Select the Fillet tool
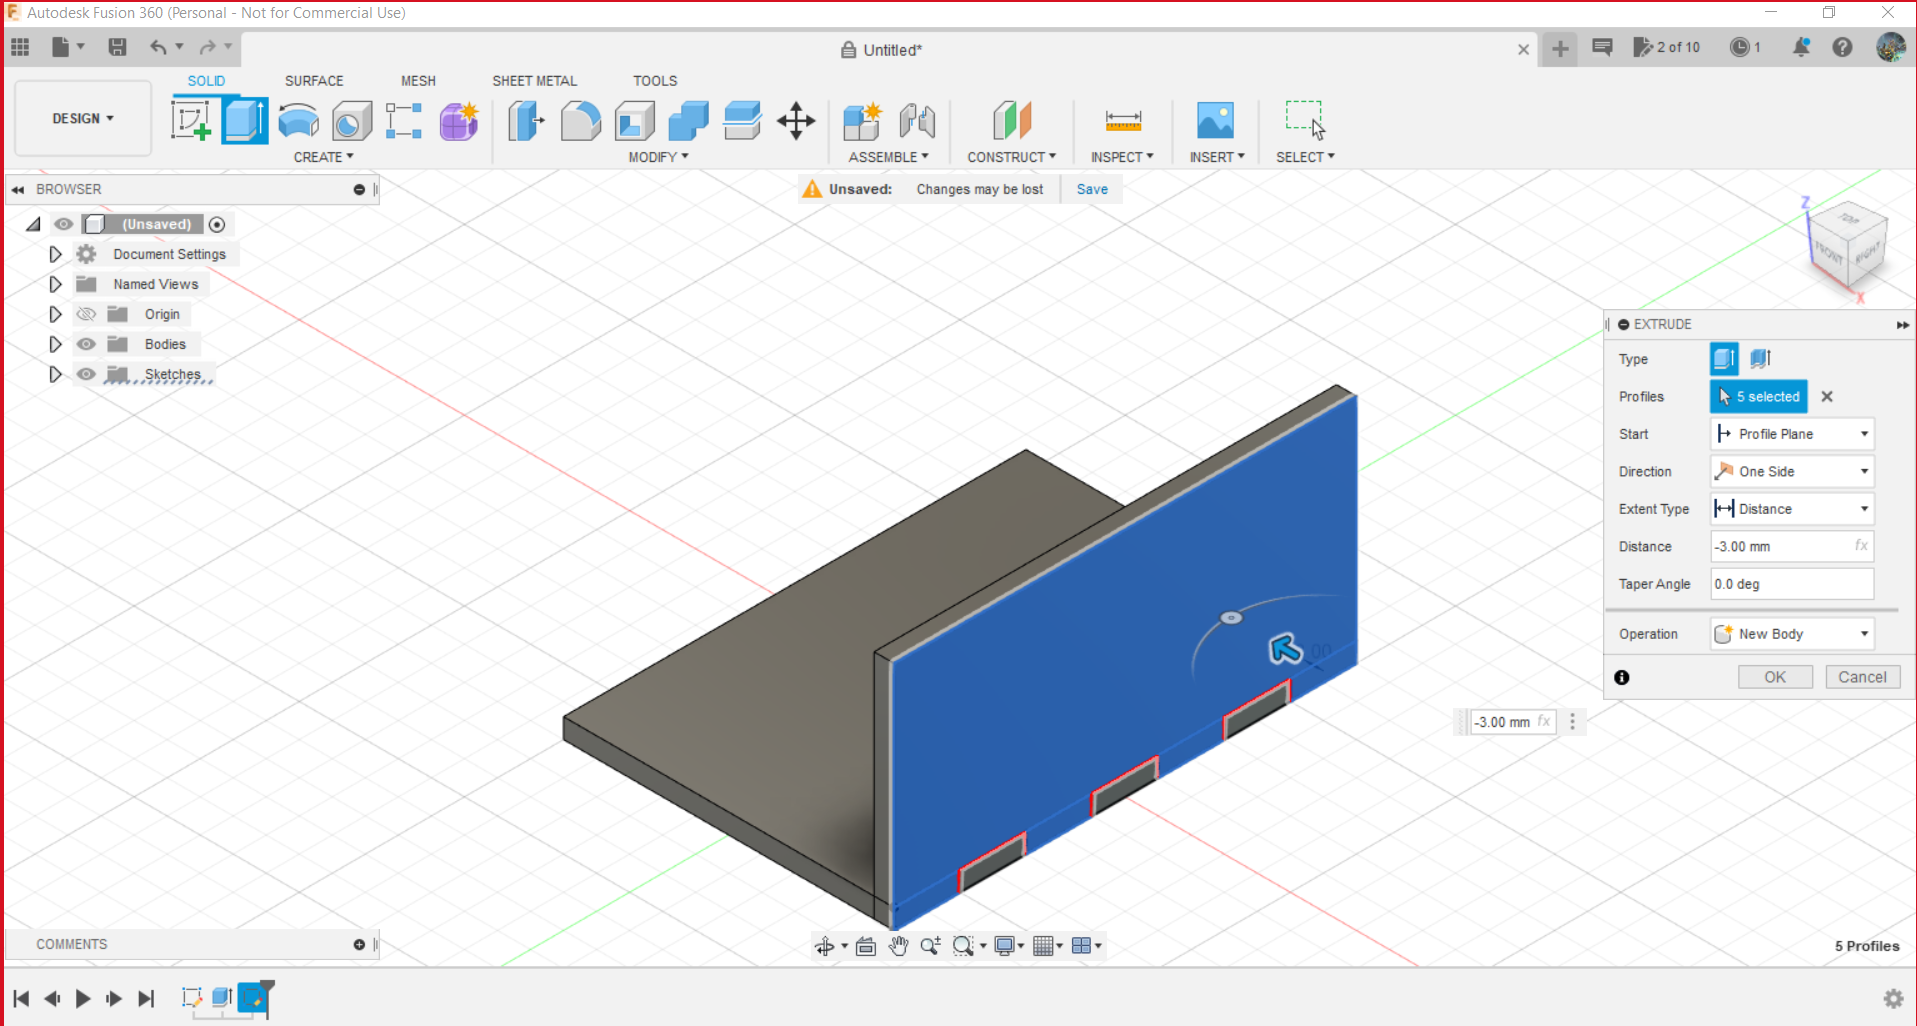The image size is (1917, 1026). click(x=580, y=121)
